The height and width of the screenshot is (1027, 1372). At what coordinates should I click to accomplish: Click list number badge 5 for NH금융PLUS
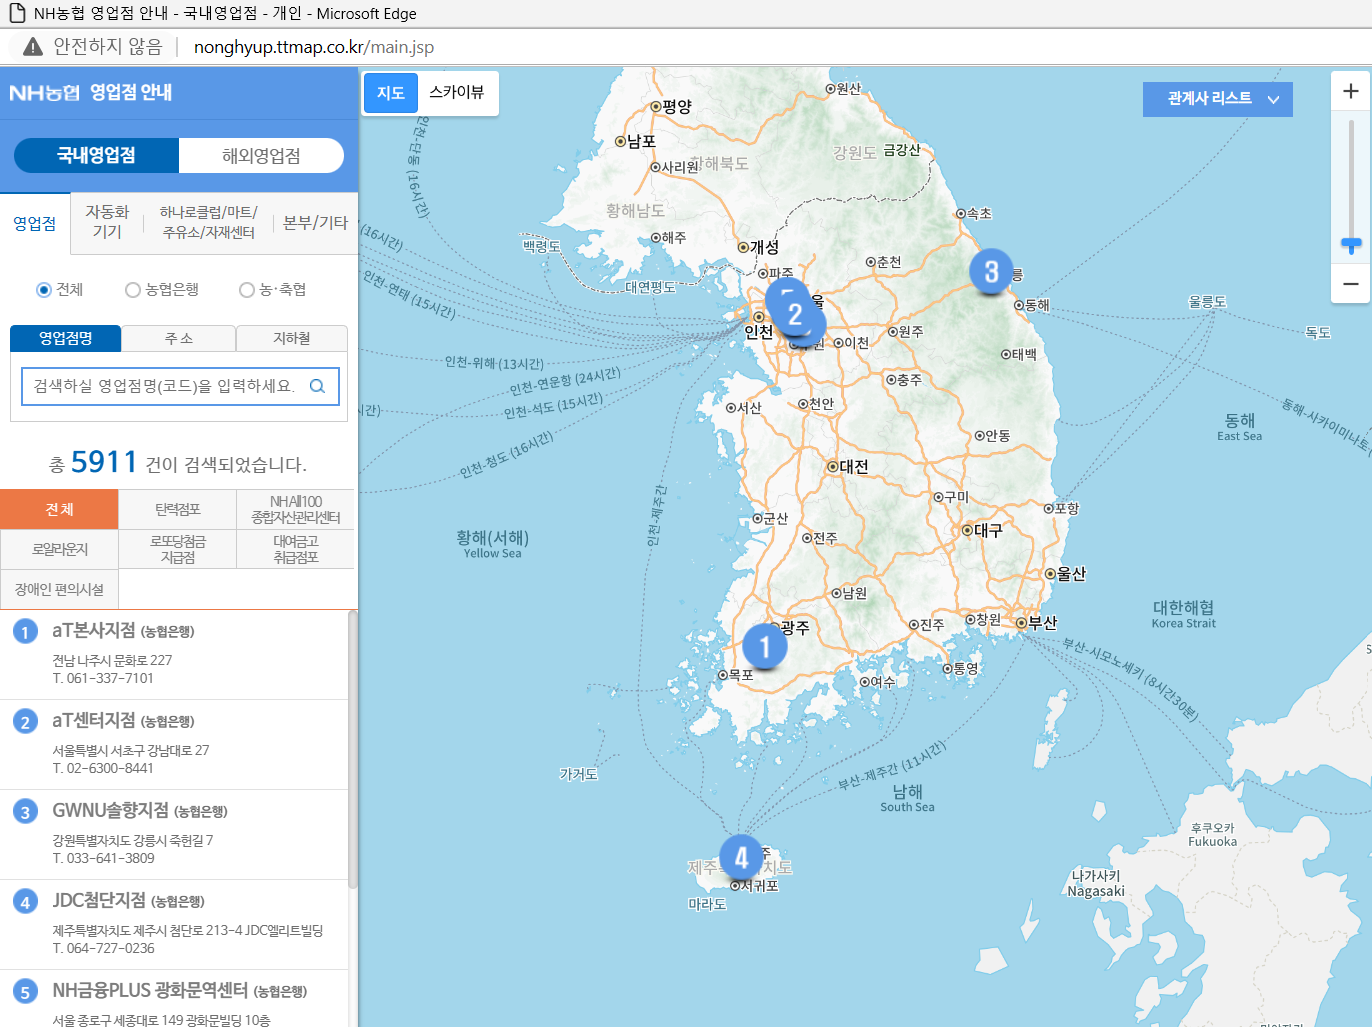25,992
